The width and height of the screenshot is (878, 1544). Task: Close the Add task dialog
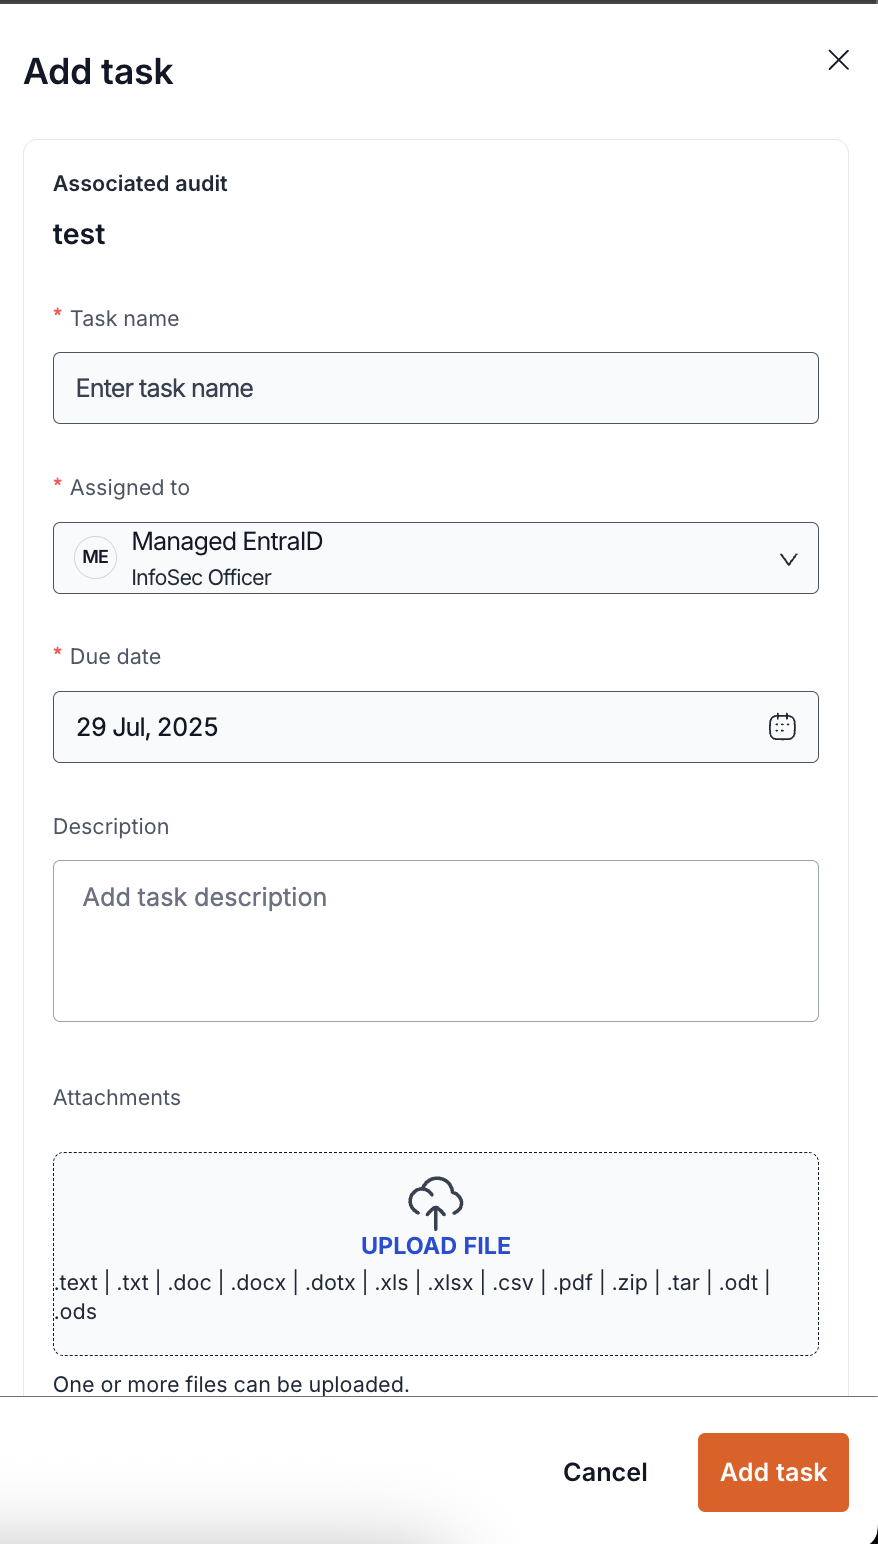click(x=838, y=60)
